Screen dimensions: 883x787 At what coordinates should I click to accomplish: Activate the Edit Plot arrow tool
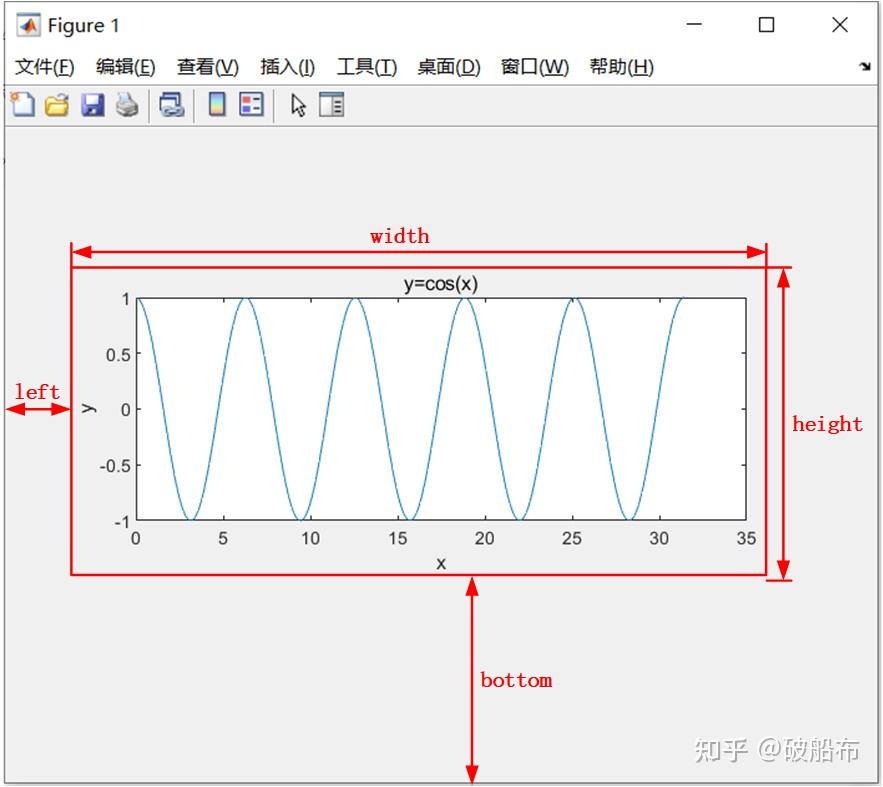pyautogui.click(x=297, y=104)
